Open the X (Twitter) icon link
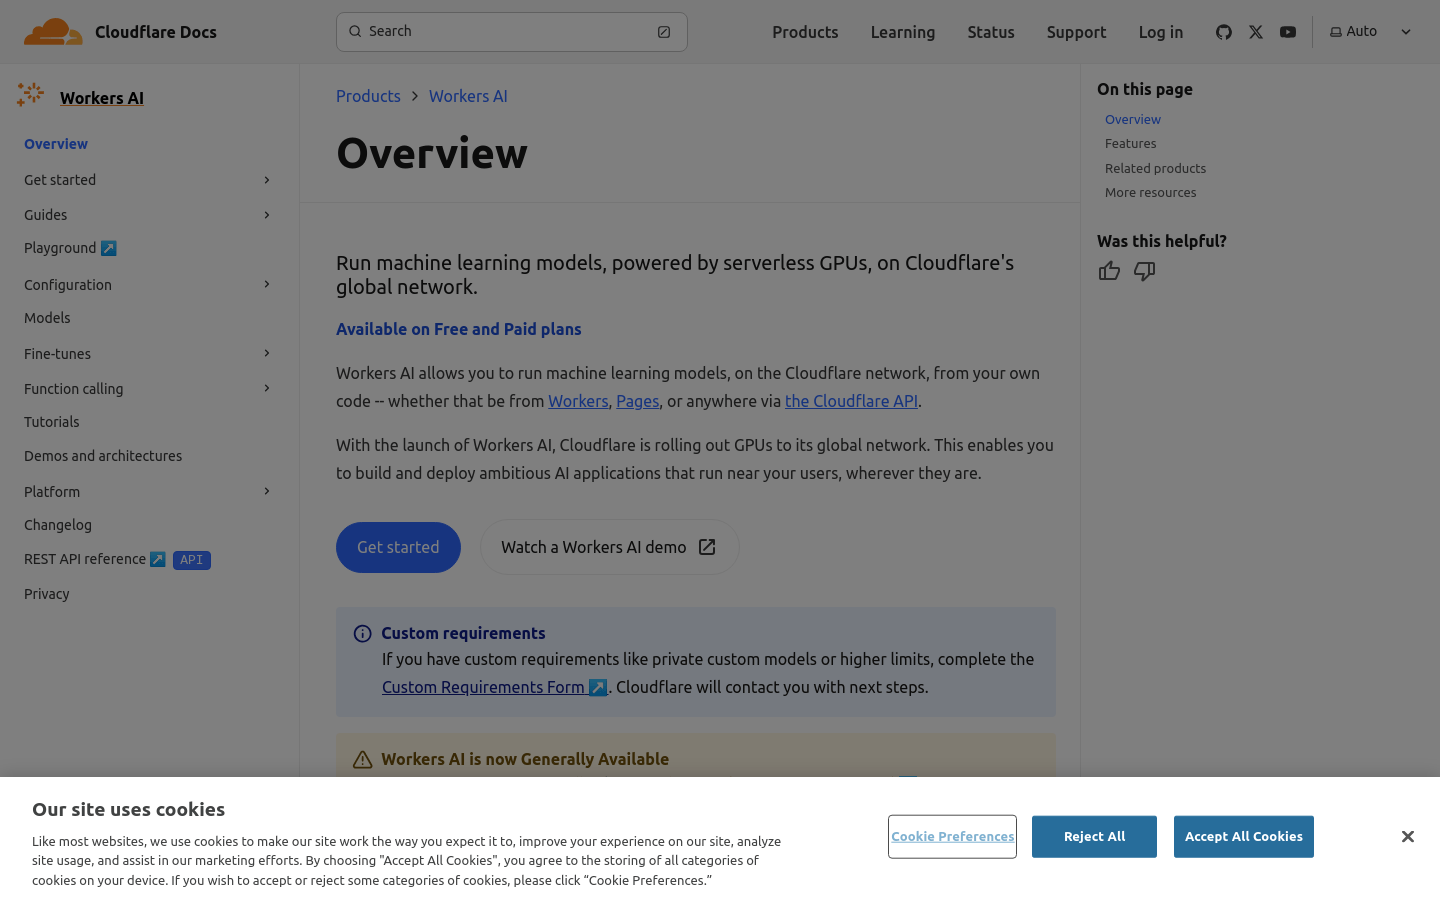 click(1256, 32)
